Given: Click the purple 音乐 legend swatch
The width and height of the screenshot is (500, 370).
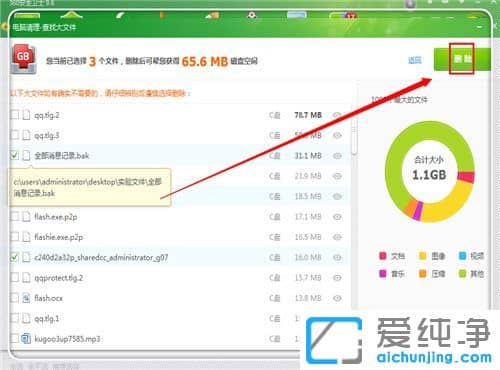Looking at the screenshot, I should pyautogui.click(x=383, y=274).
